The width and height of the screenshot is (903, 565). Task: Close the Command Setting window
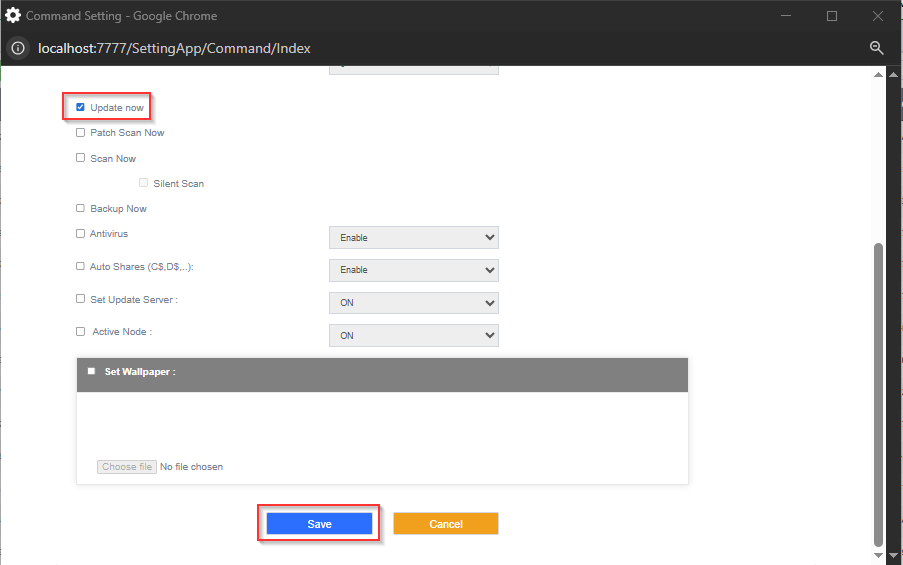[877, 16]
